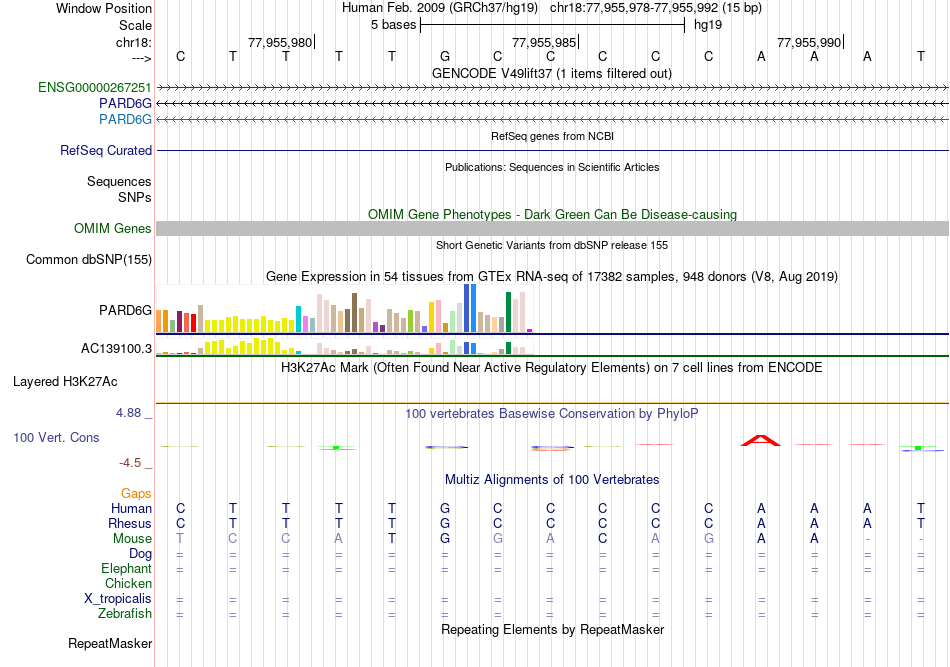Screen dimensions: 950x667
Task: Click the SNPs publications track label
Action: pyautogui.click(x=135, y=197)
